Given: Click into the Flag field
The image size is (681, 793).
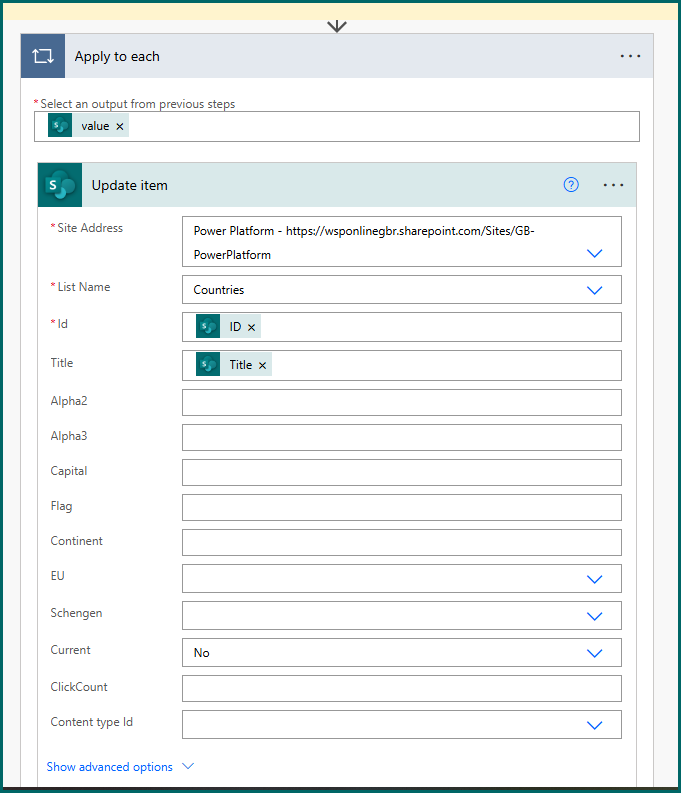Looking at the screenshot, I should [401, 507].
